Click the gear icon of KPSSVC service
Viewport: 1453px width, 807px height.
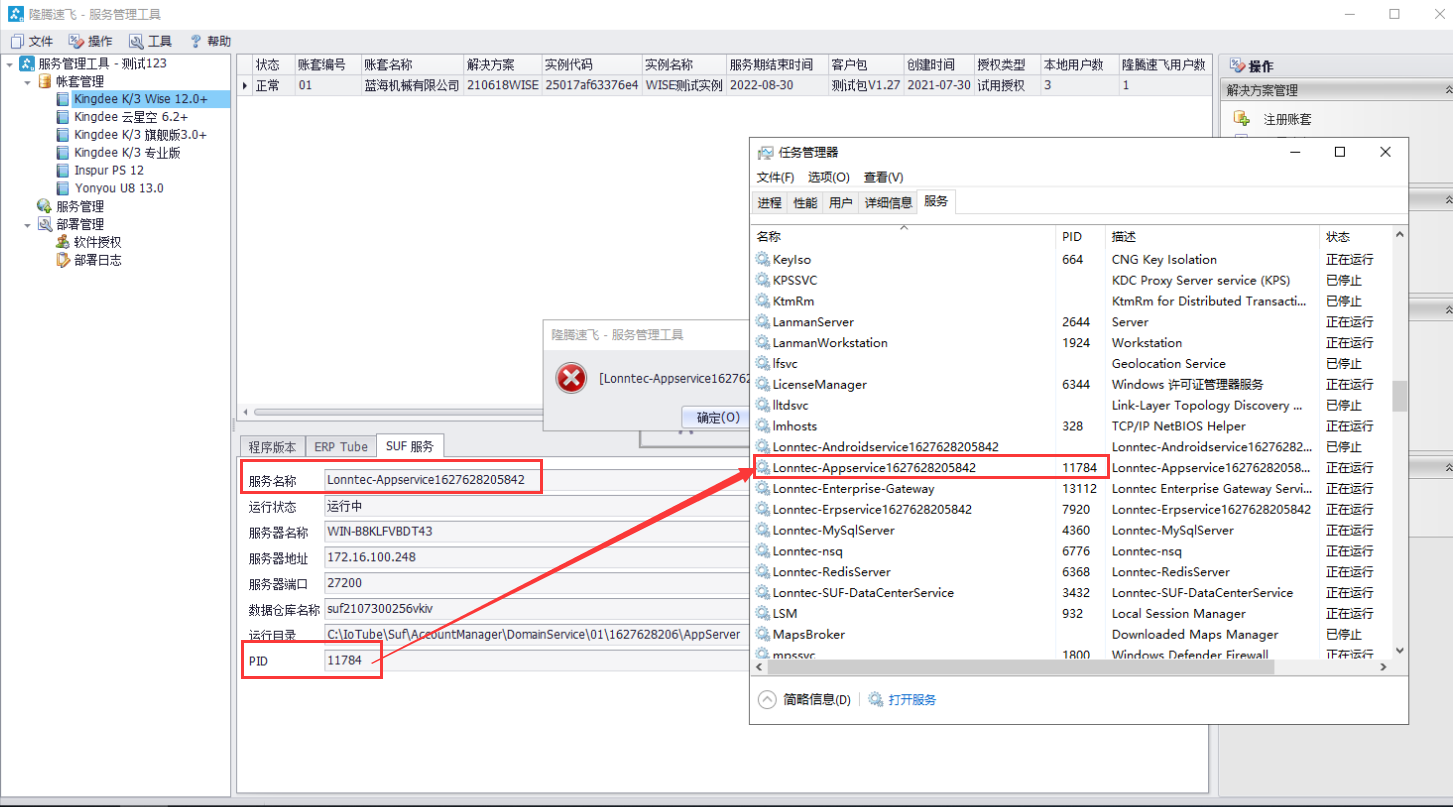(763, 280)
